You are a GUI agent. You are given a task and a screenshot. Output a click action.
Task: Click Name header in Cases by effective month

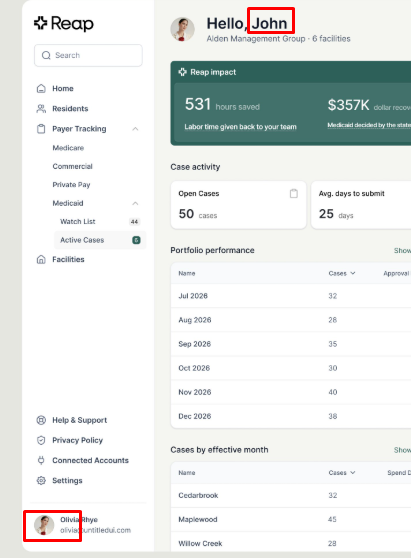[x=187, y=473]
